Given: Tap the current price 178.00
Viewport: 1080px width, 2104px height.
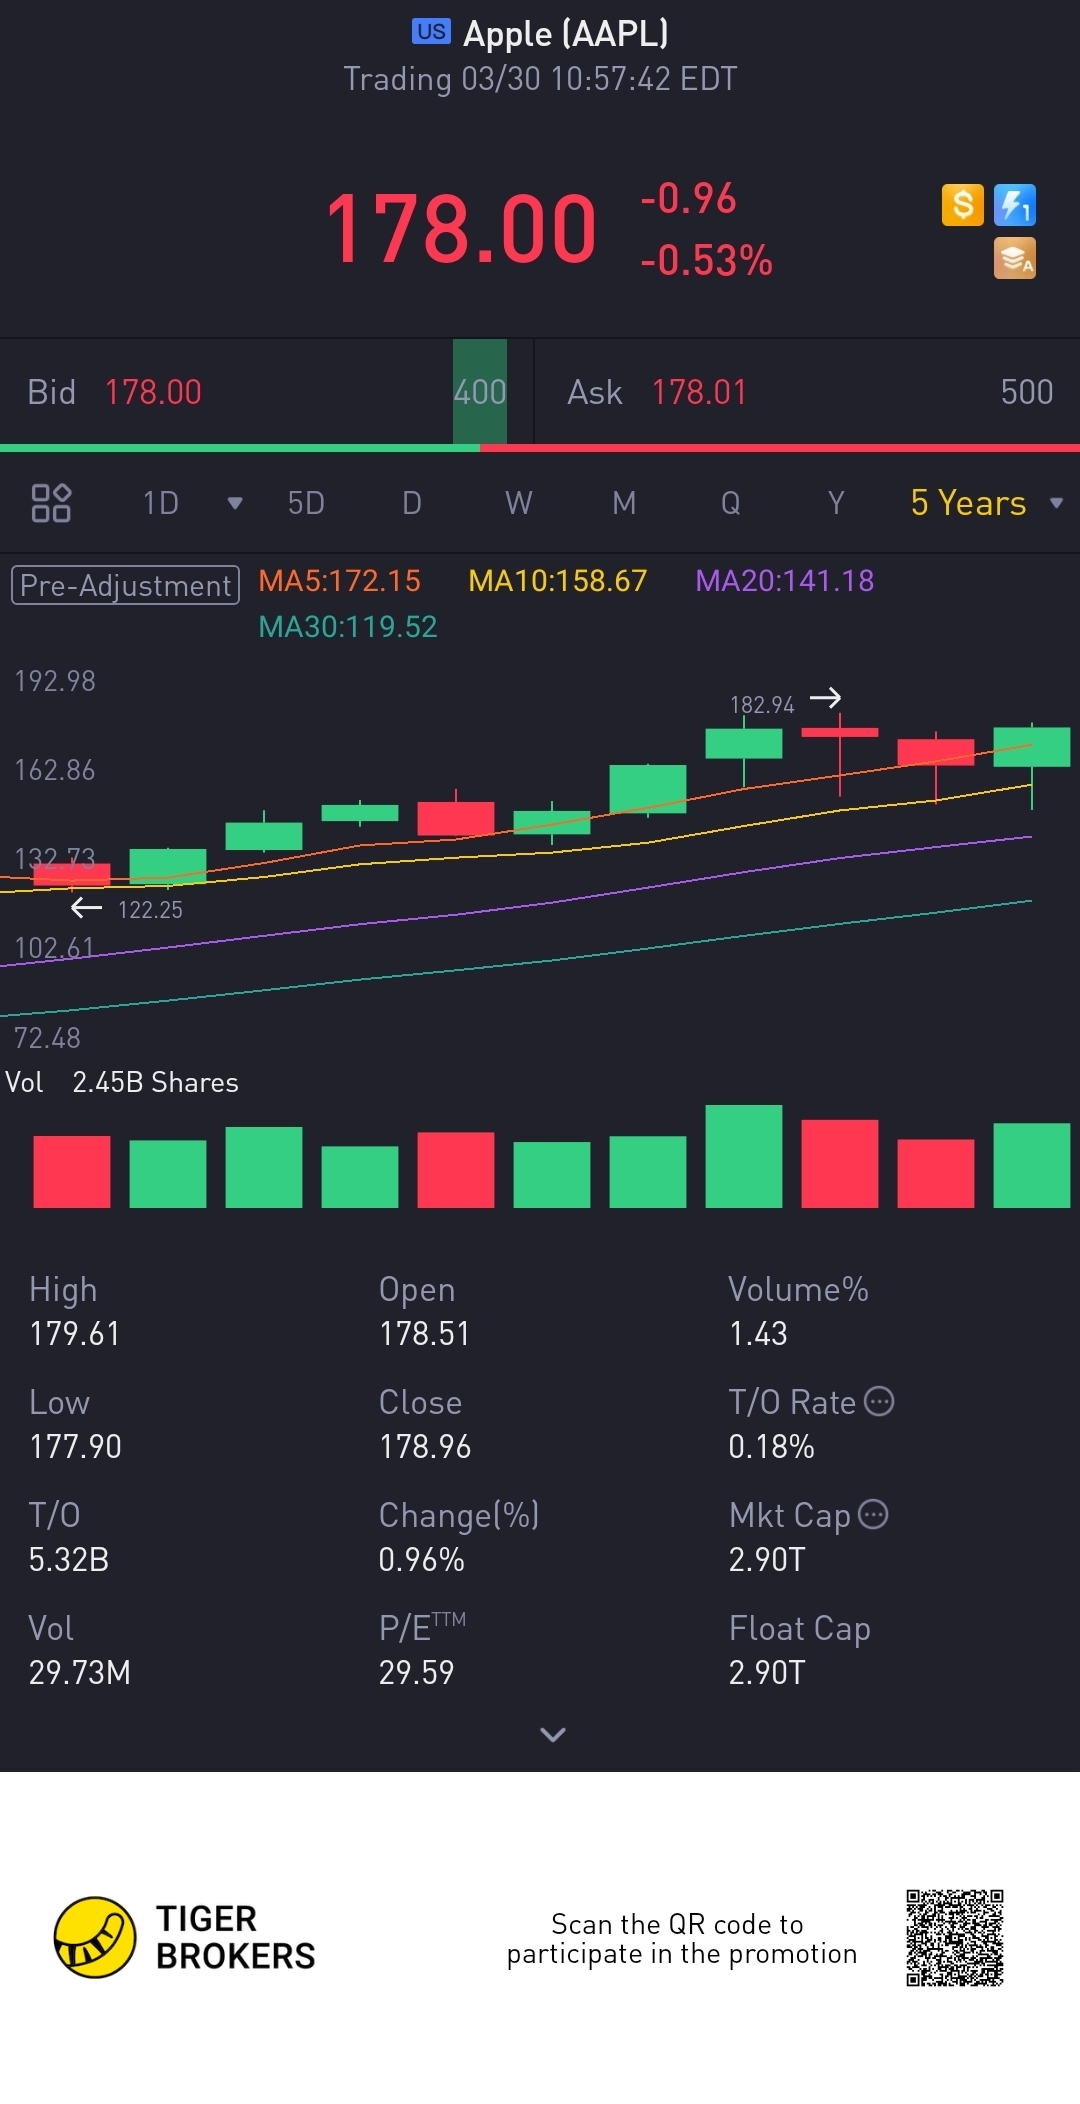Looking at the screenshot, I should click(x=461, y=229).
